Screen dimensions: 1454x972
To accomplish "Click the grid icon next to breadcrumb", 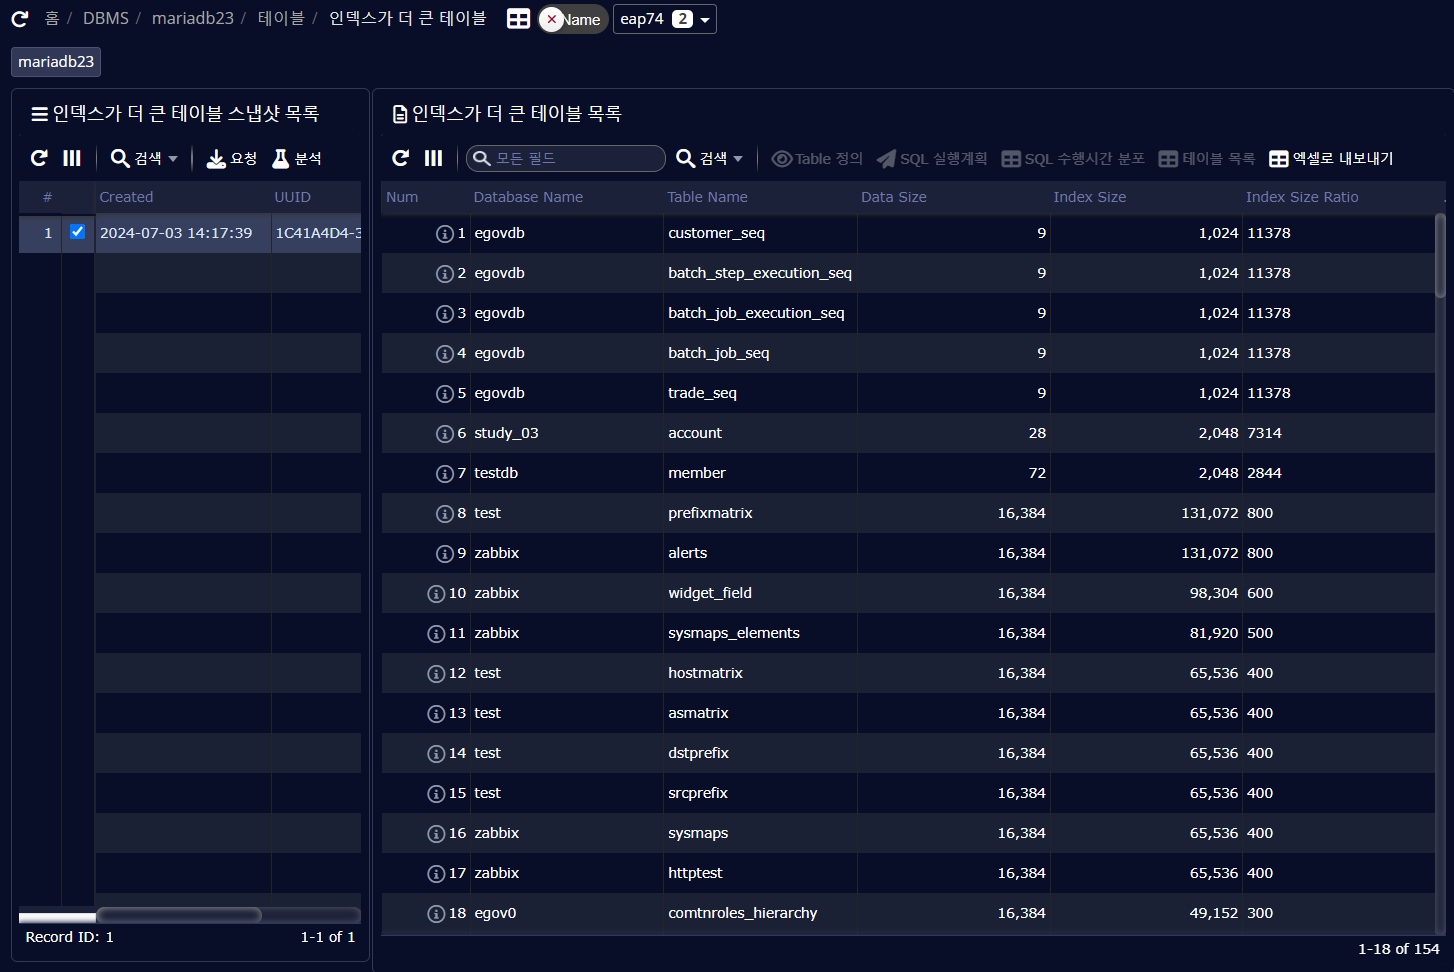I will coord(518,19).
